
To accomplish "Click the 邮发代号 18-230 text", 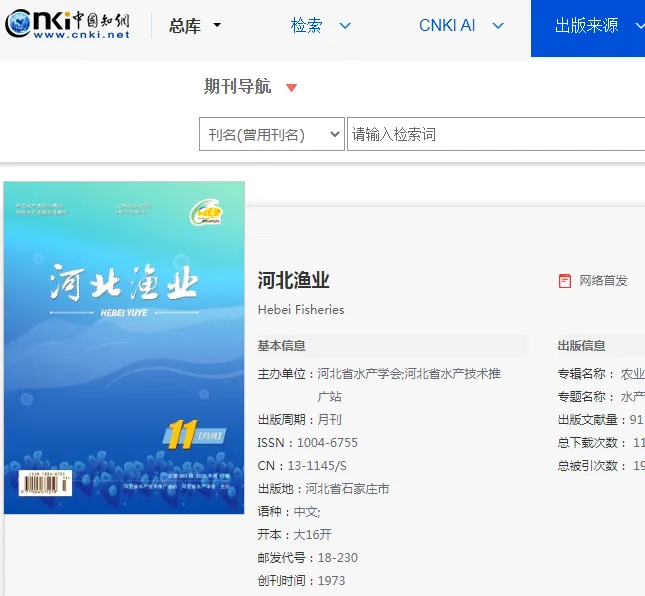I will [x=308, y=558].
